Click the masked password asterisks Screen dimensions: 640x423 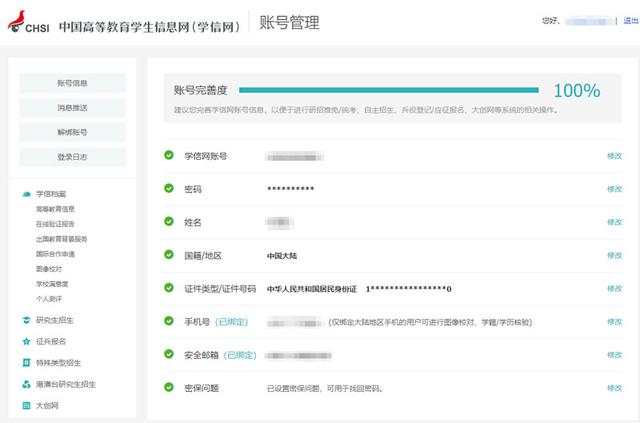point(291,189)
